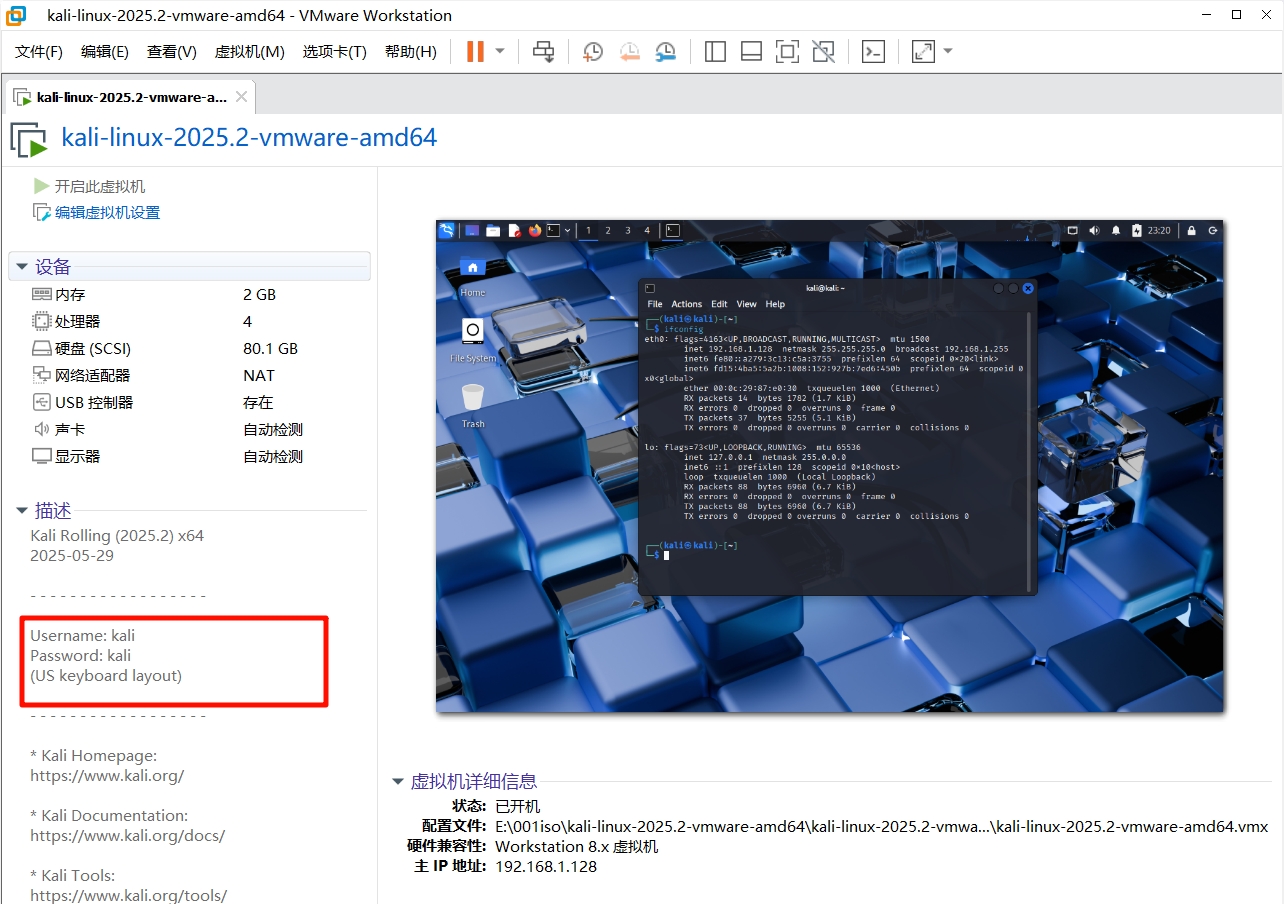Close the kali@kali terminal window

[1027, 288]
